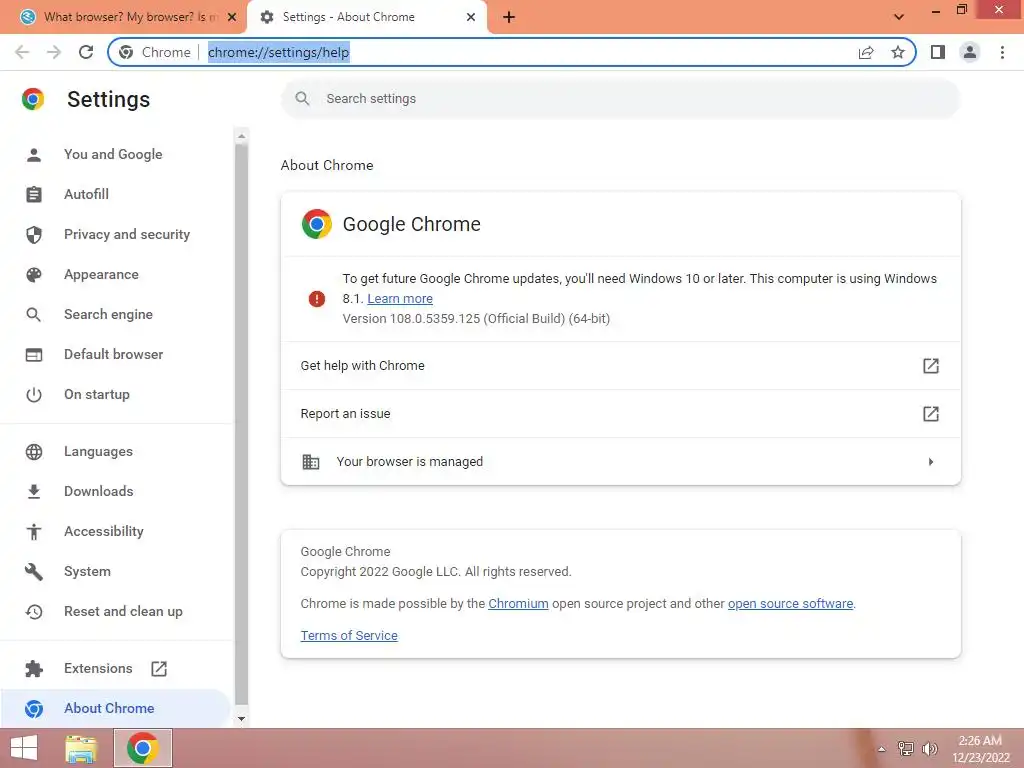Expand Your browser is managed arrow

[931, 462]
